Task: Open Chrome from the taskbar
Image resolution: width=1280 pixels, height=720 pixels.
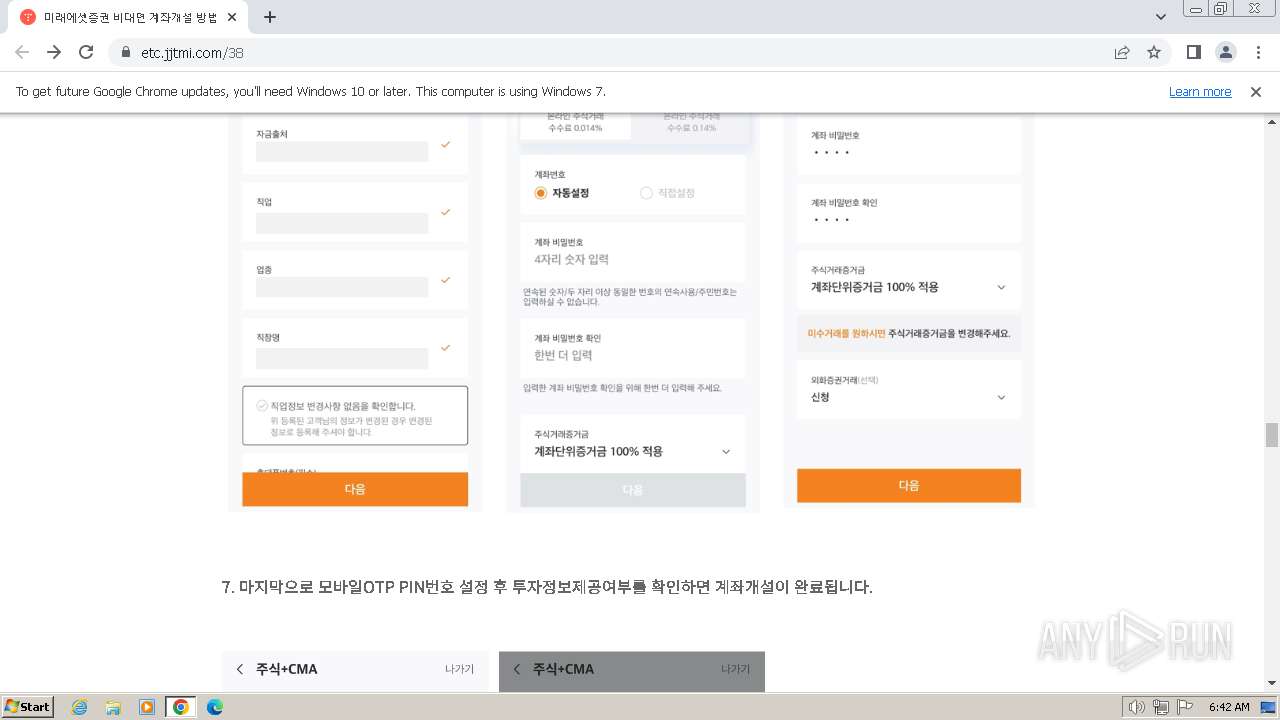Action: coord(181,707)
